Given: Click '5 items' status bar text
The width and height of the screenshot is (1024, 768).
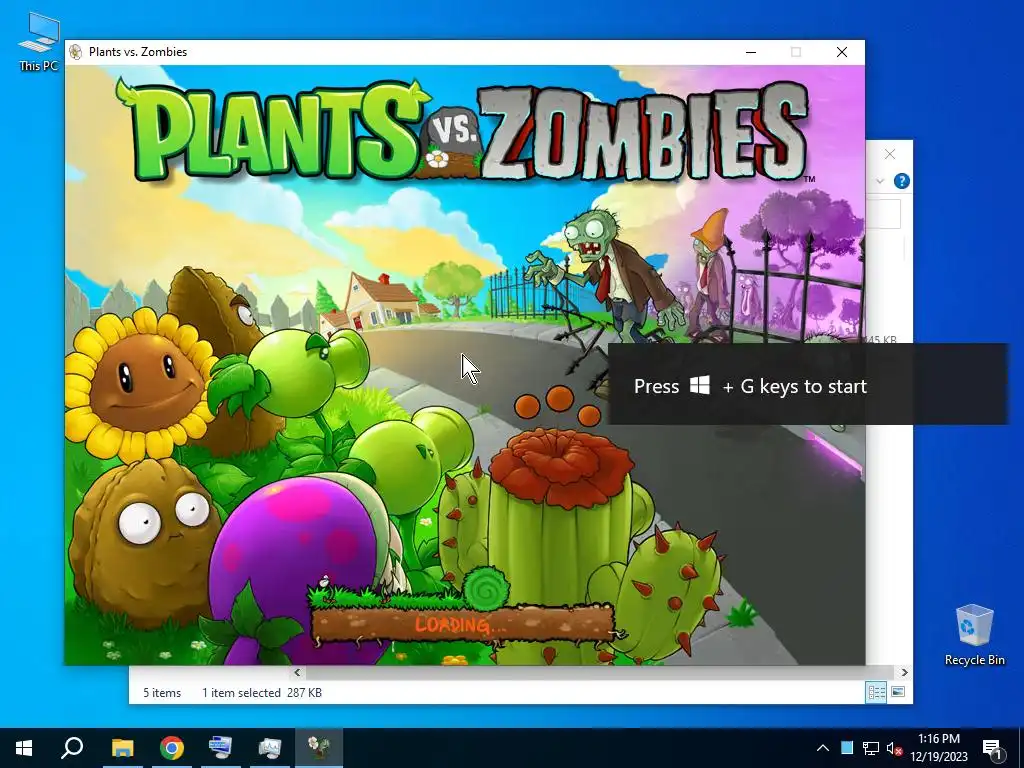Looking at the screenshot, I should 162,693.
